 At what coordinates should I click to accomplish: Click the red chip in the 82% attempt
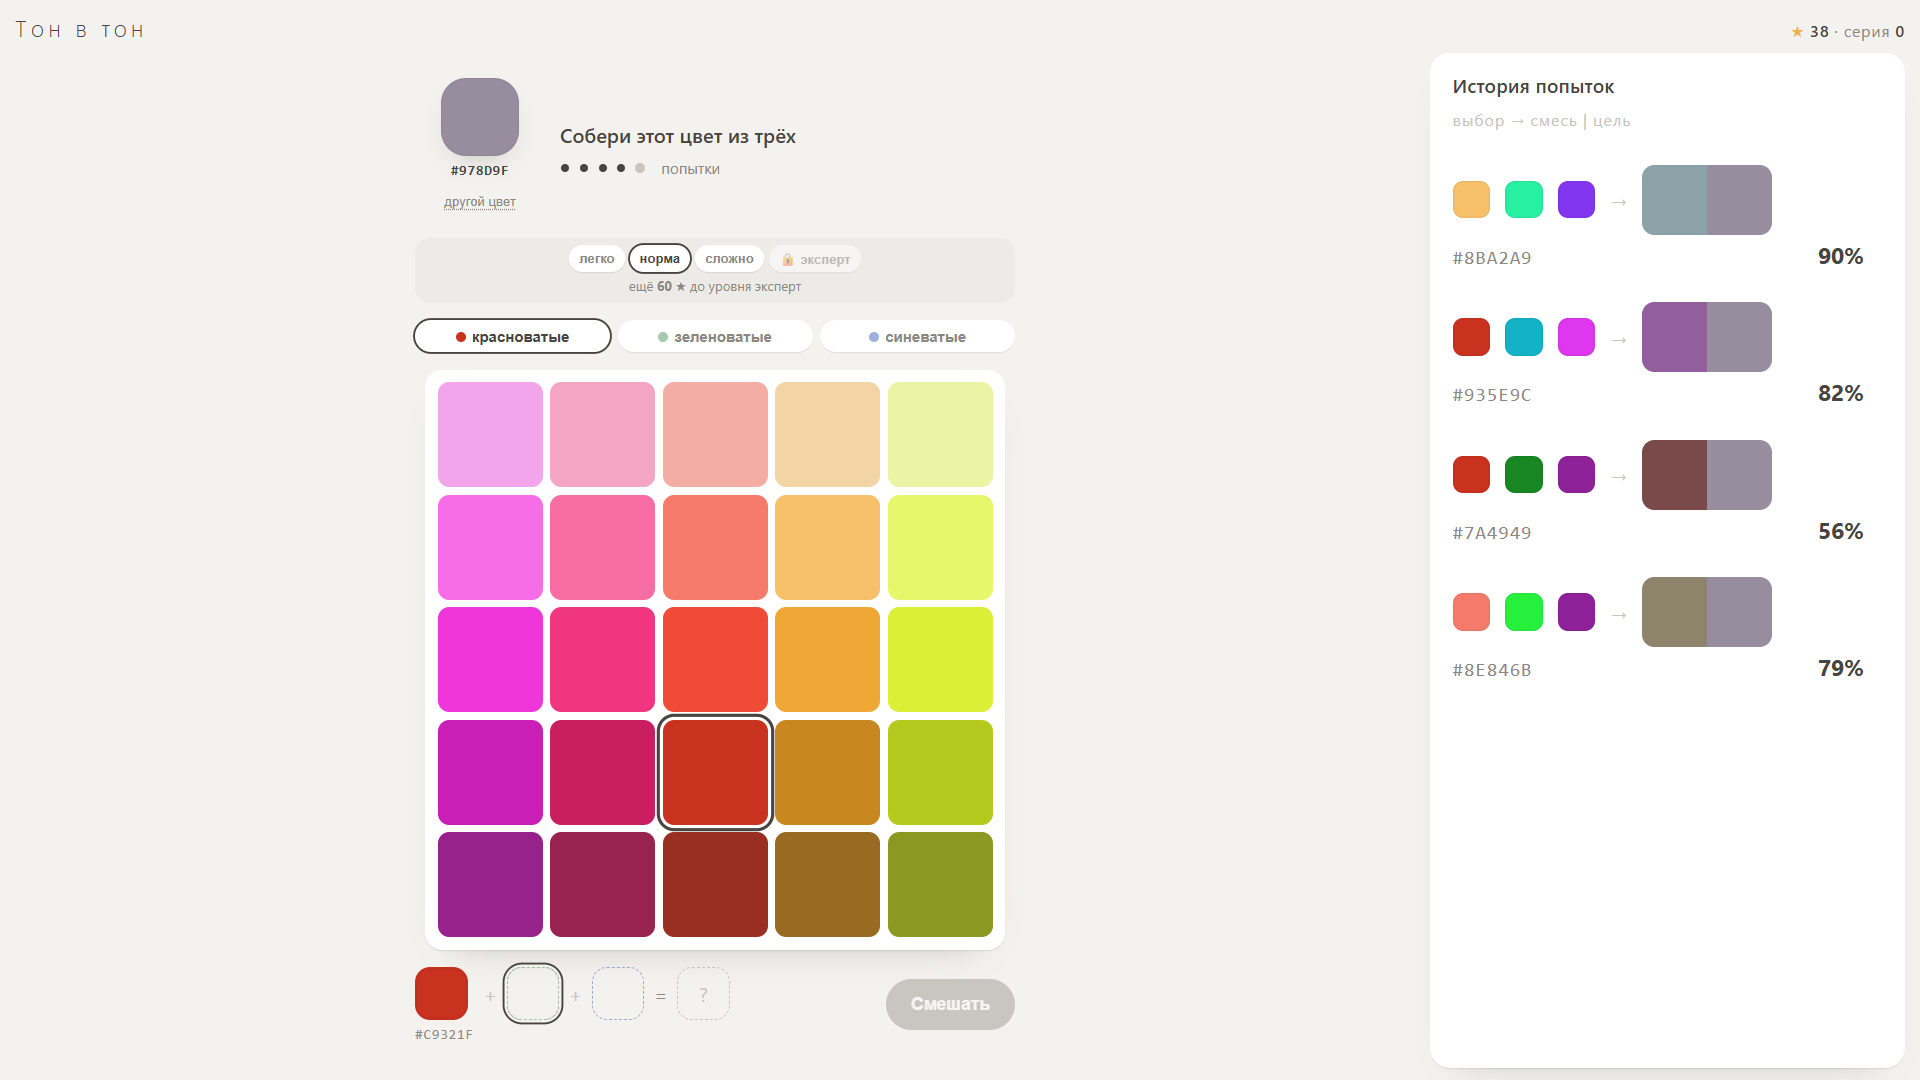(x=1471, y=337)
